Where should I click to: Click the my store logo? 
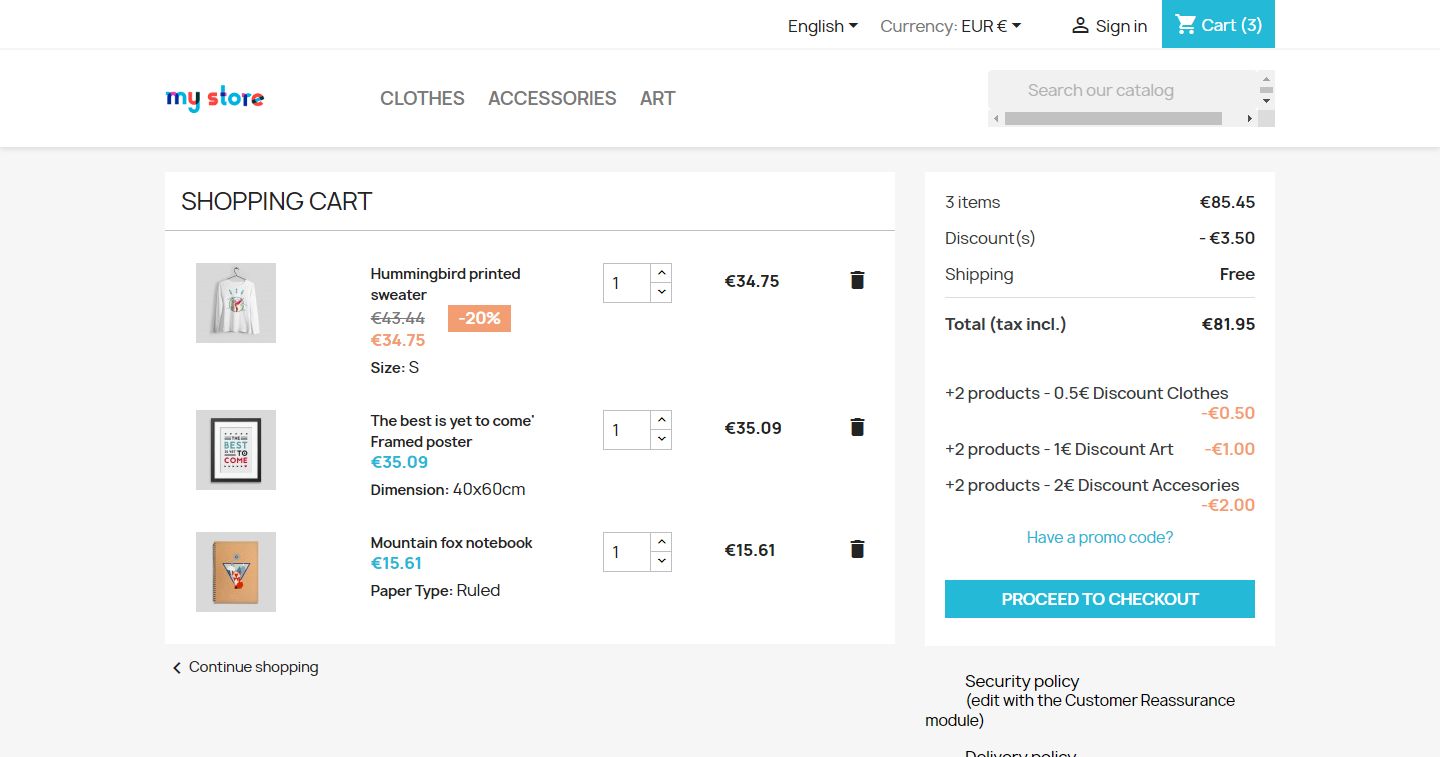click(x=215, y=98)
